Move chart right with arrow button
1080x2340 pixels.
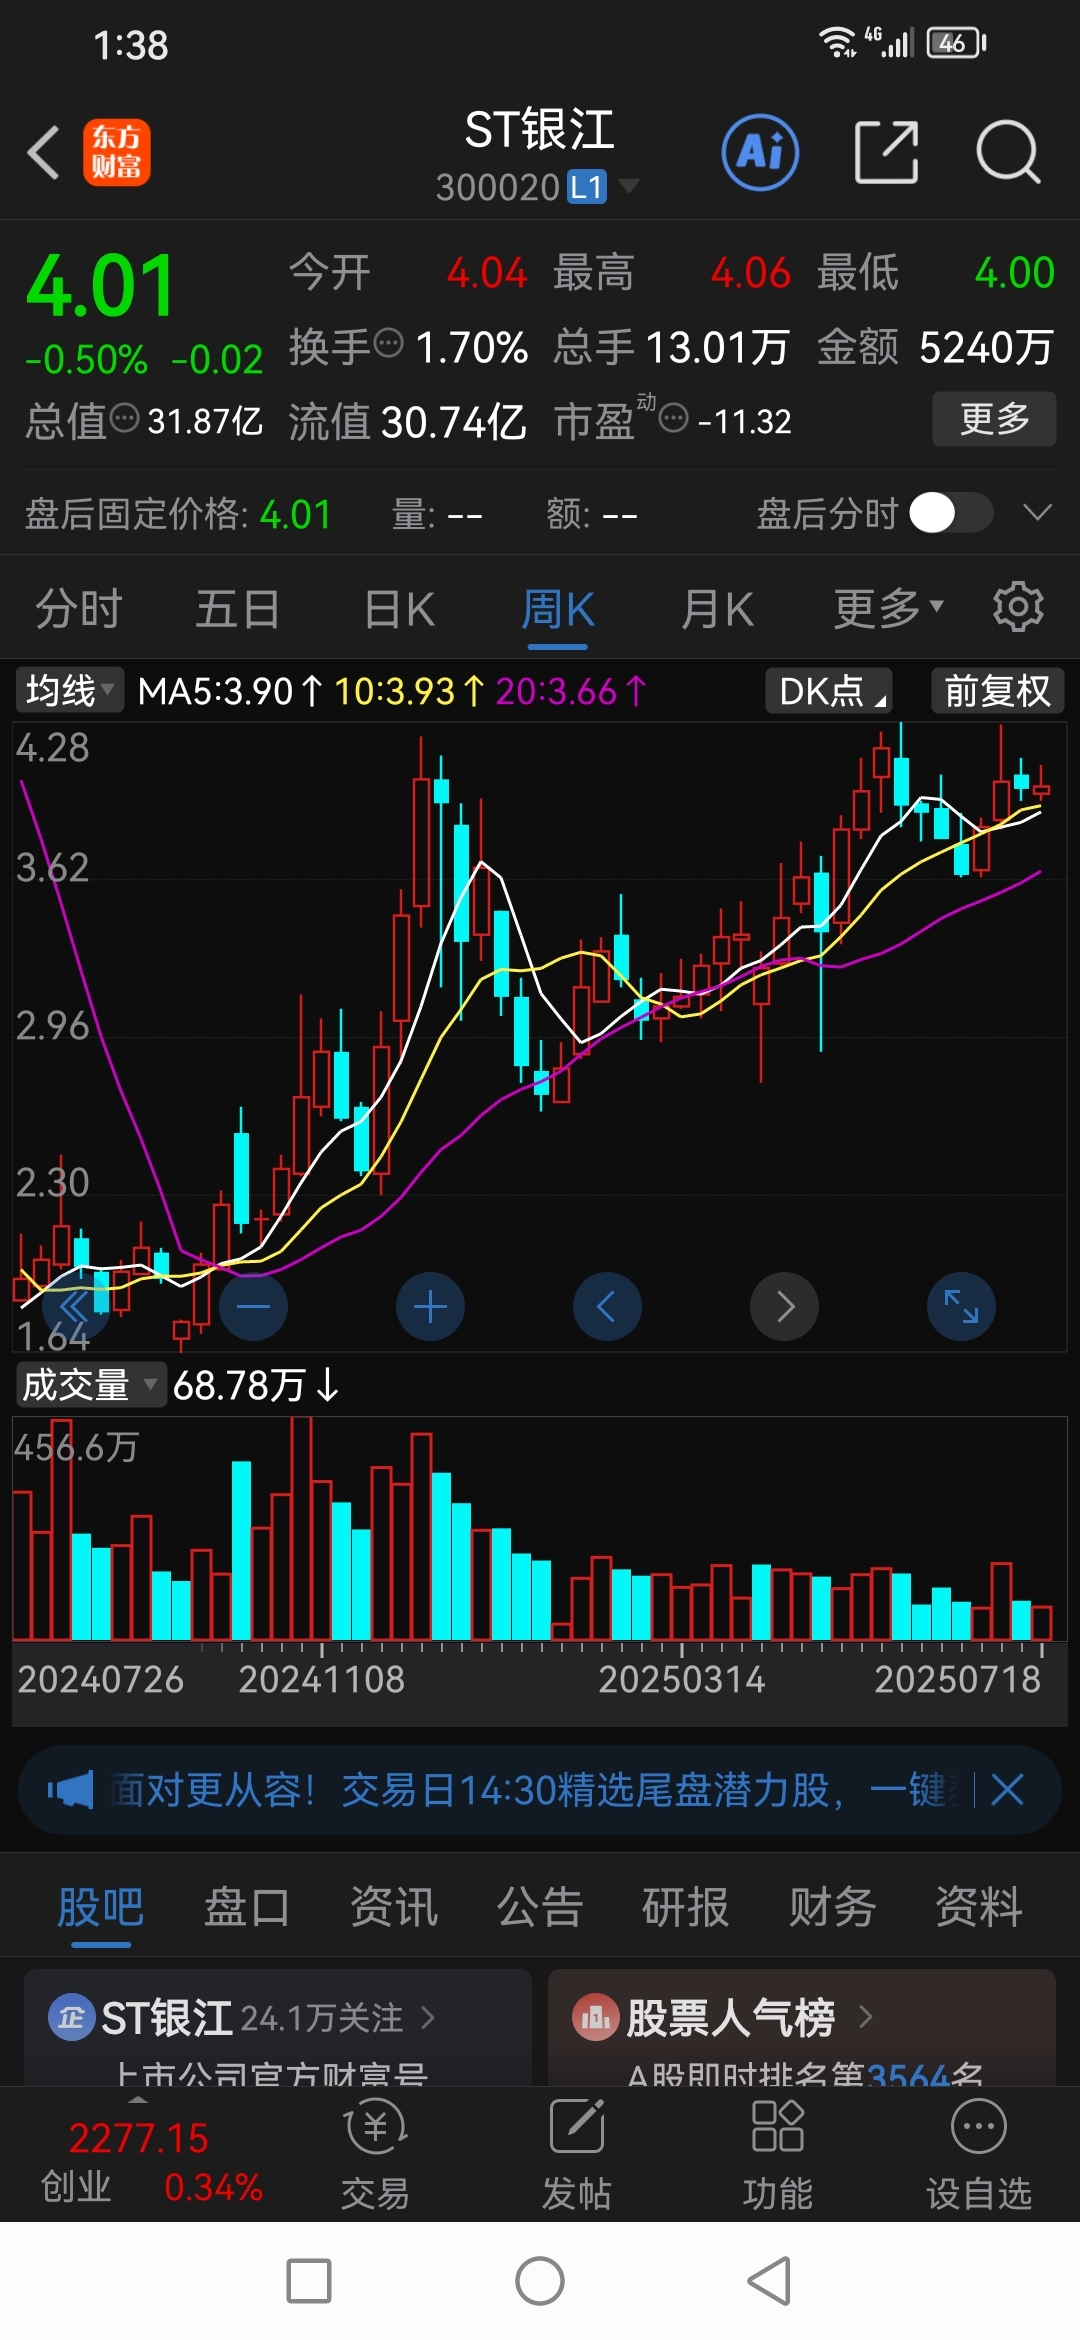coord(784,1306)
